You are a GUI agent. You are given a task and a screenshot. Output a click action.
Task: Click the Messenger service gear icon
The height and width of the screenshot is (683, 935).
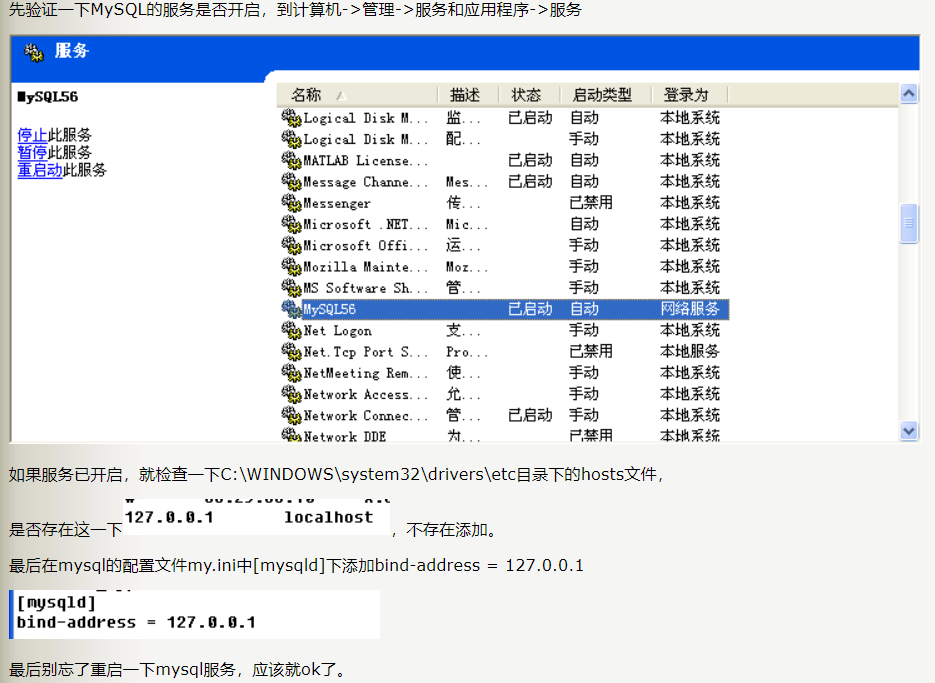pos(291,203)
